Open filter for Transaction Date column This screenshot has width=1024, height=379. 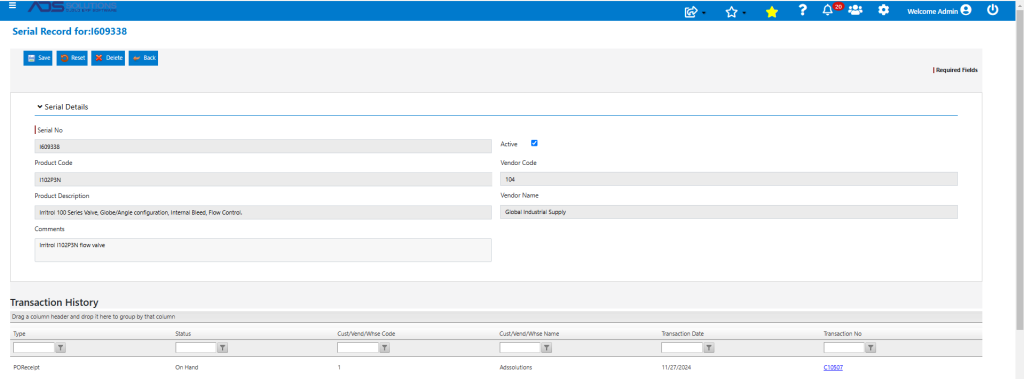(x=709, y=348)
